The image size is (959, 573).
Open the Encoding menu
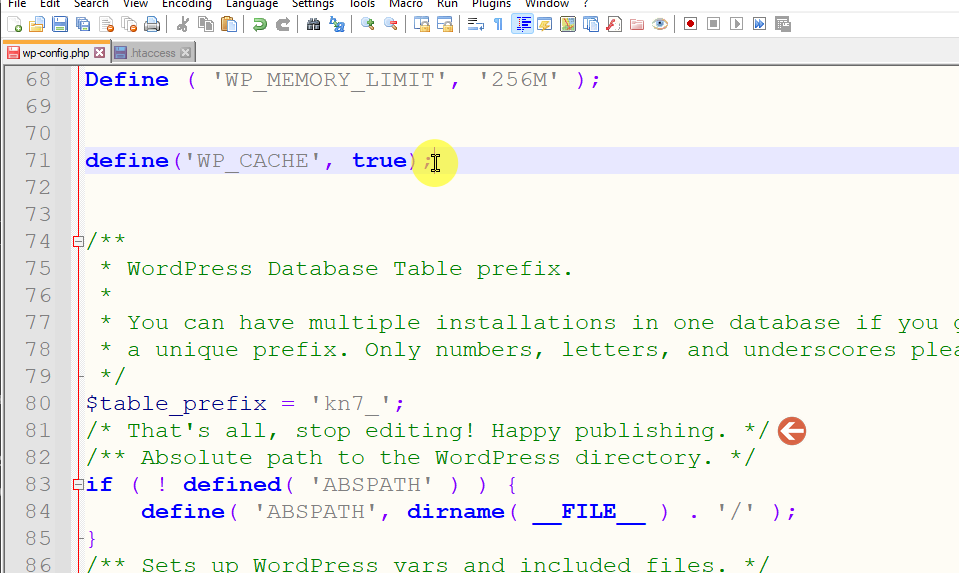[x=187, y=4]
